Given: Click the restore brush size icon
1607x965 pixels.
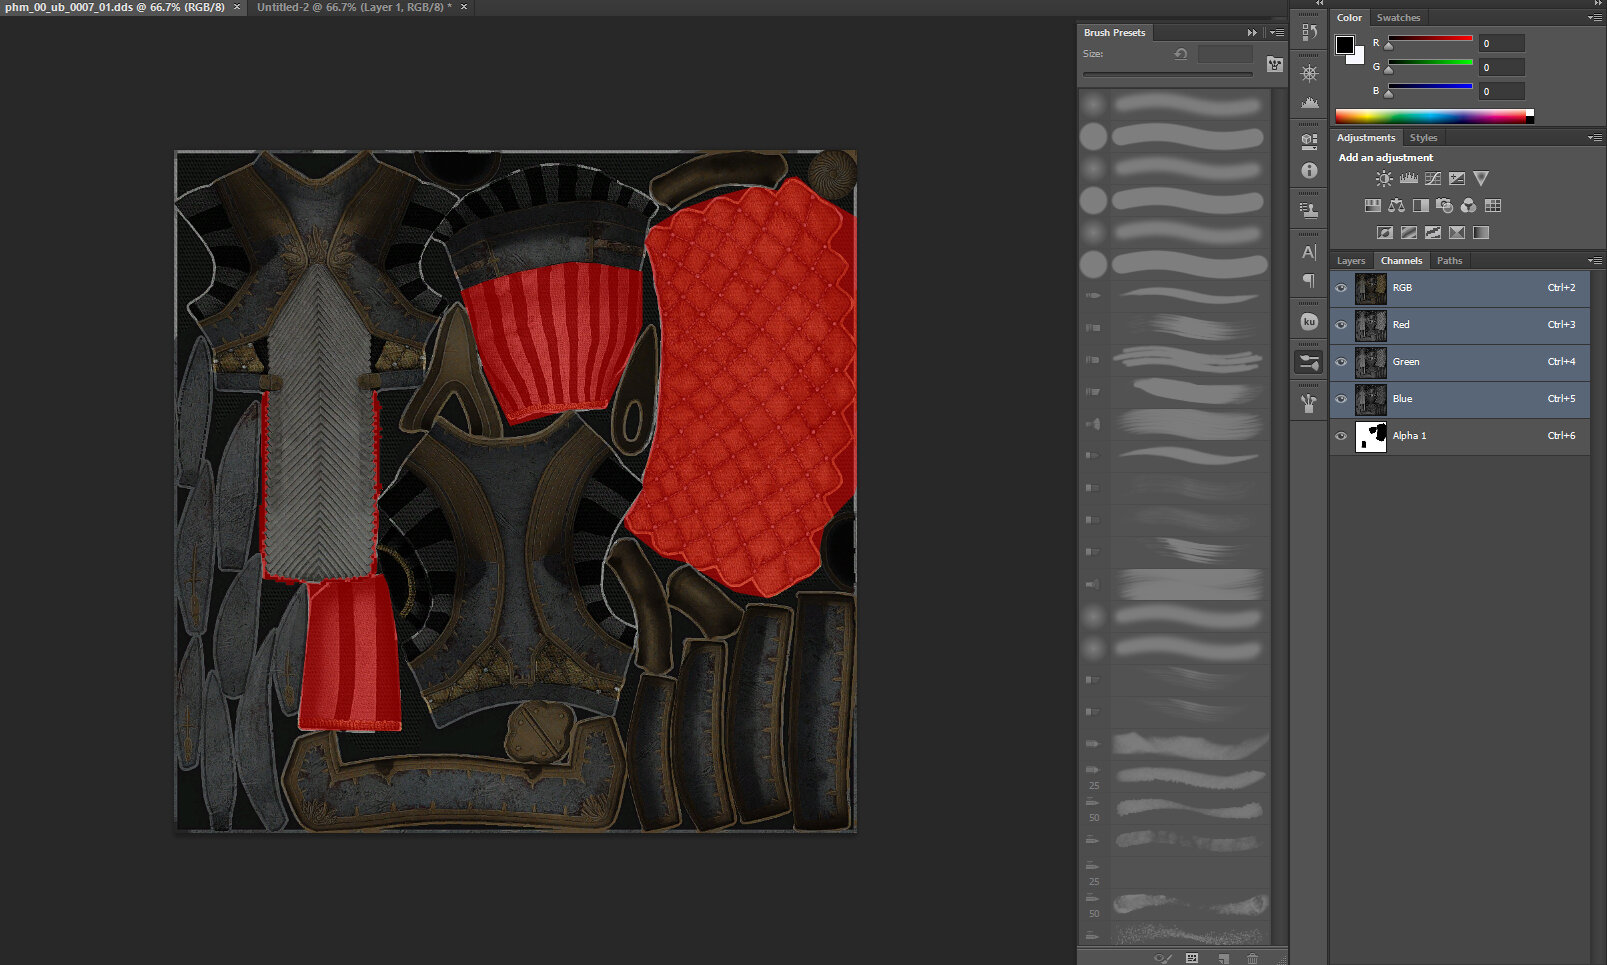Looking at the screenshot, I should click(1181, 54).
